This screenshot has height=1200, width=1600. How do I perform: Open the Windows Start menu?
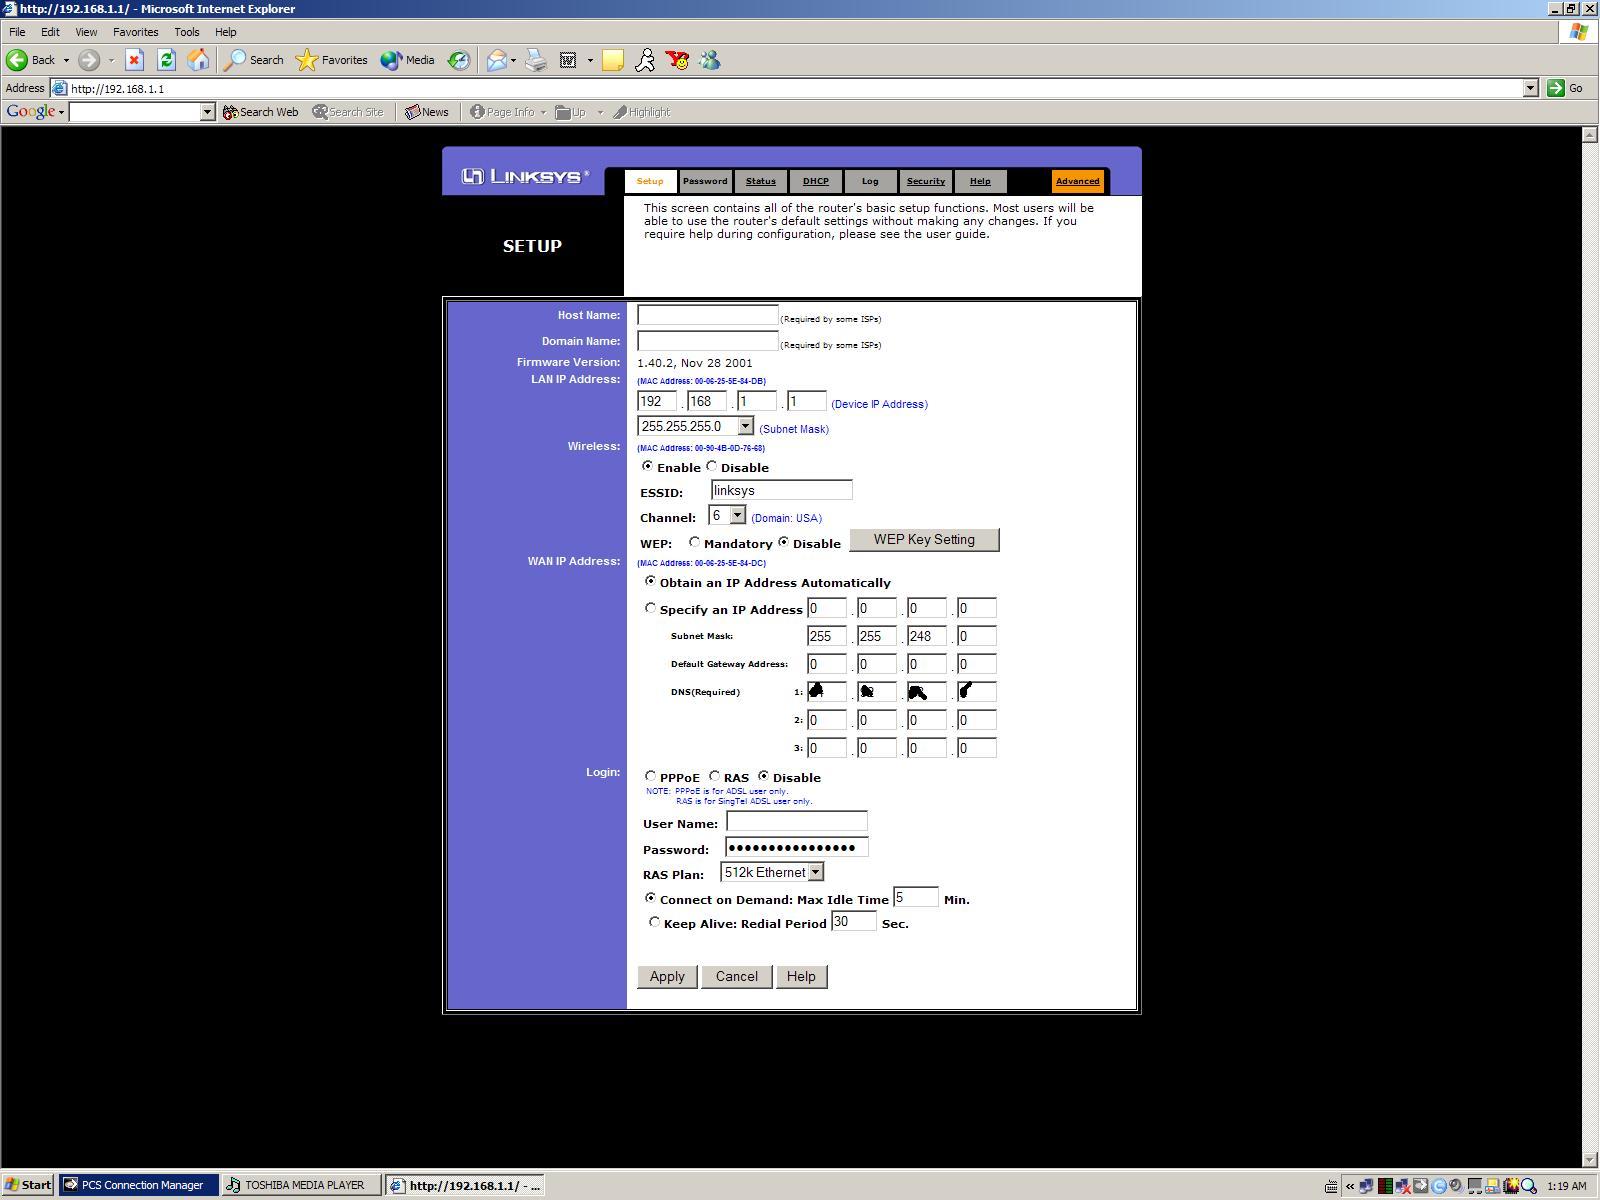click(x=28, y=1185)
